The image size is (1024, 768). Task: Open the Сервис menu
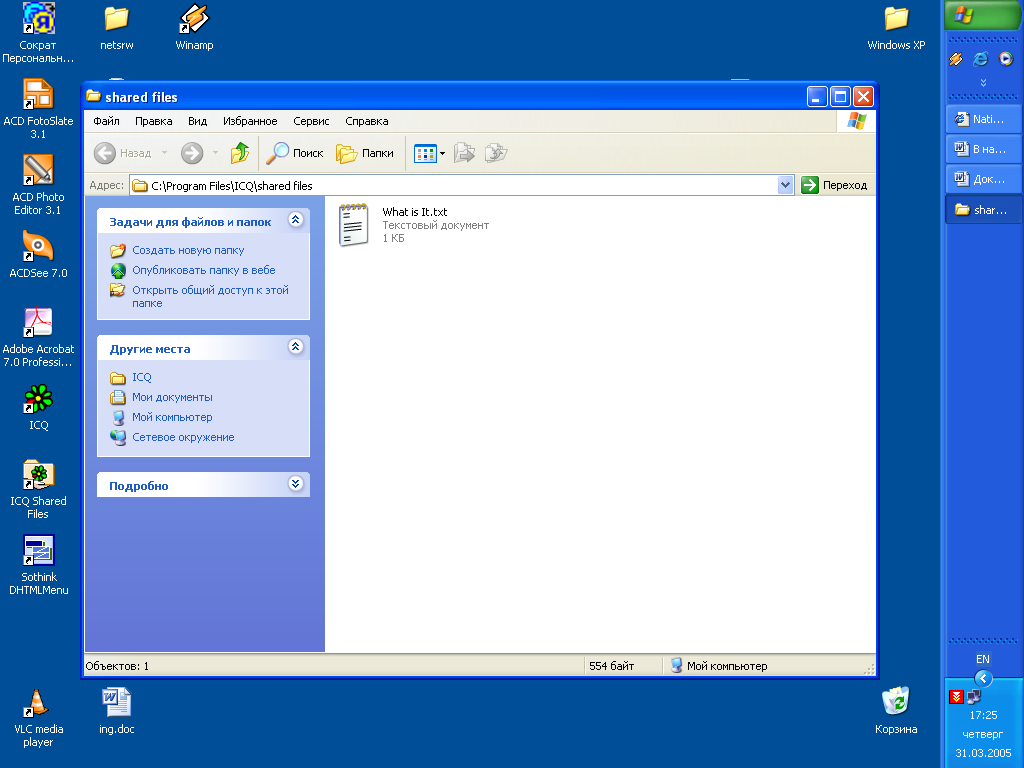point(311,121)
